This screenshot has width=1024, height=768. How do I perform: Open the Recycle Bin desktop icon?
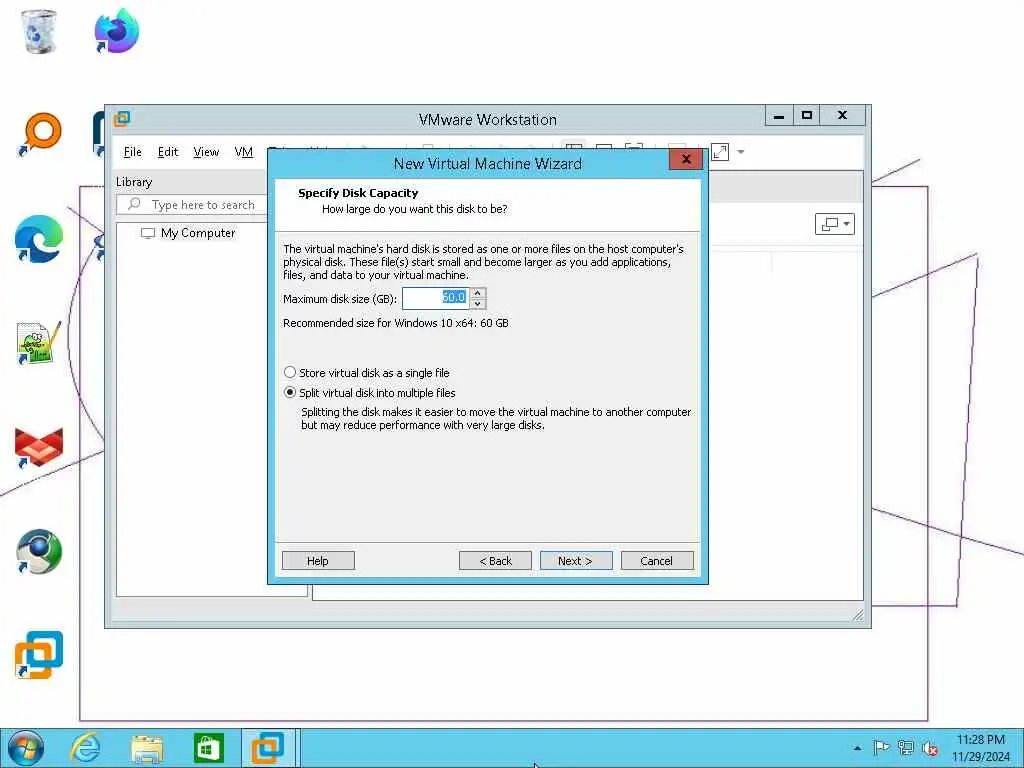tap(39, 31)
